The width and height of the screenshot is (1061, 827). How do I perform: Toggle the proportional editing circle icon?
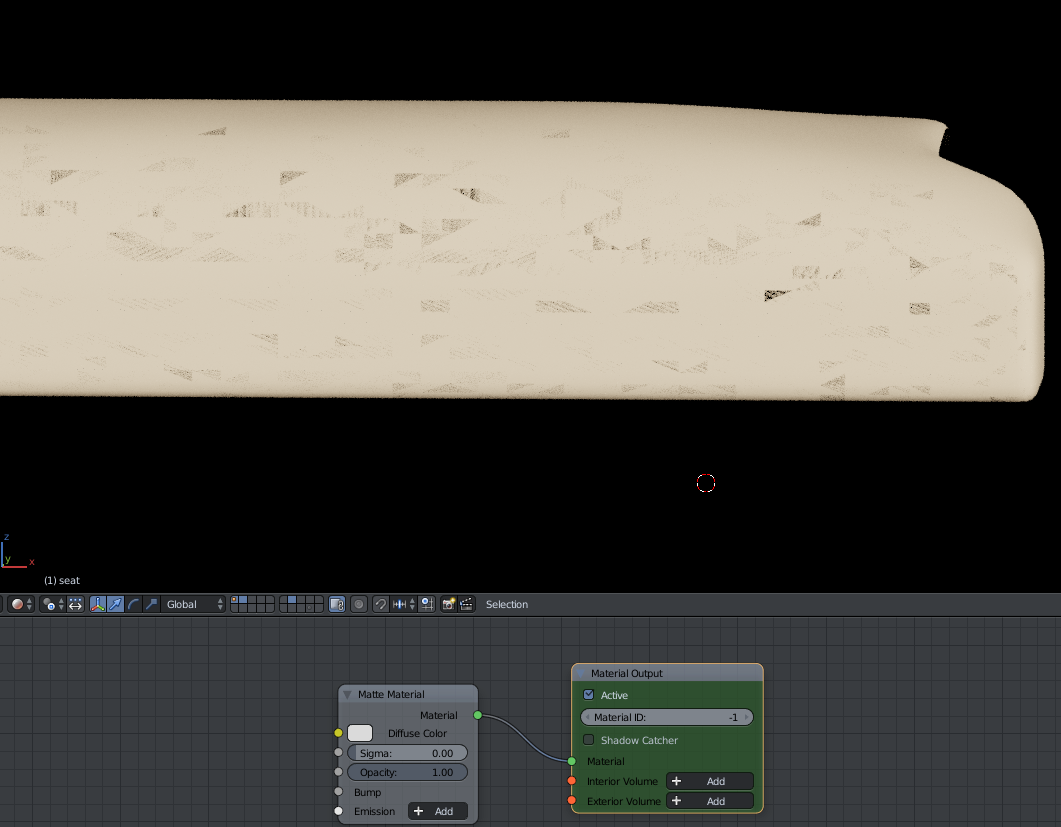pos(360,604)
